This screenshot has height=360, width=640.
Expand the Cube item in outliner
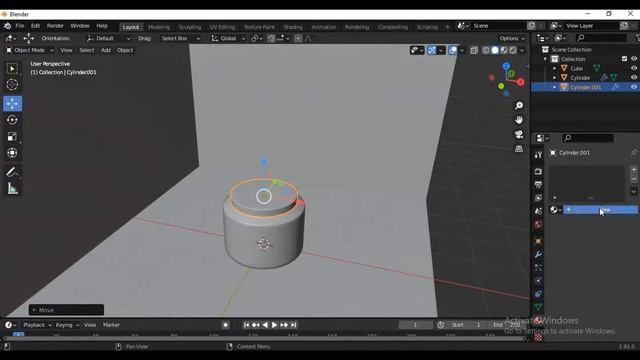pos(554,68)
